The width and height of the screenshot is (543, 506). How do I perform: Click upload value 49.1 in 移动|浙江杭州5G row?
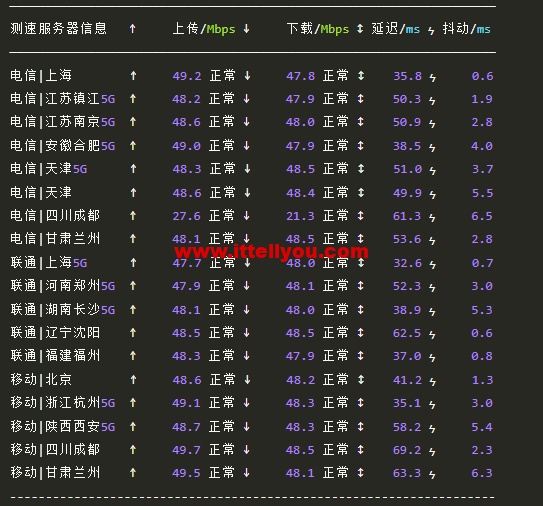click(x=186, y=403)
